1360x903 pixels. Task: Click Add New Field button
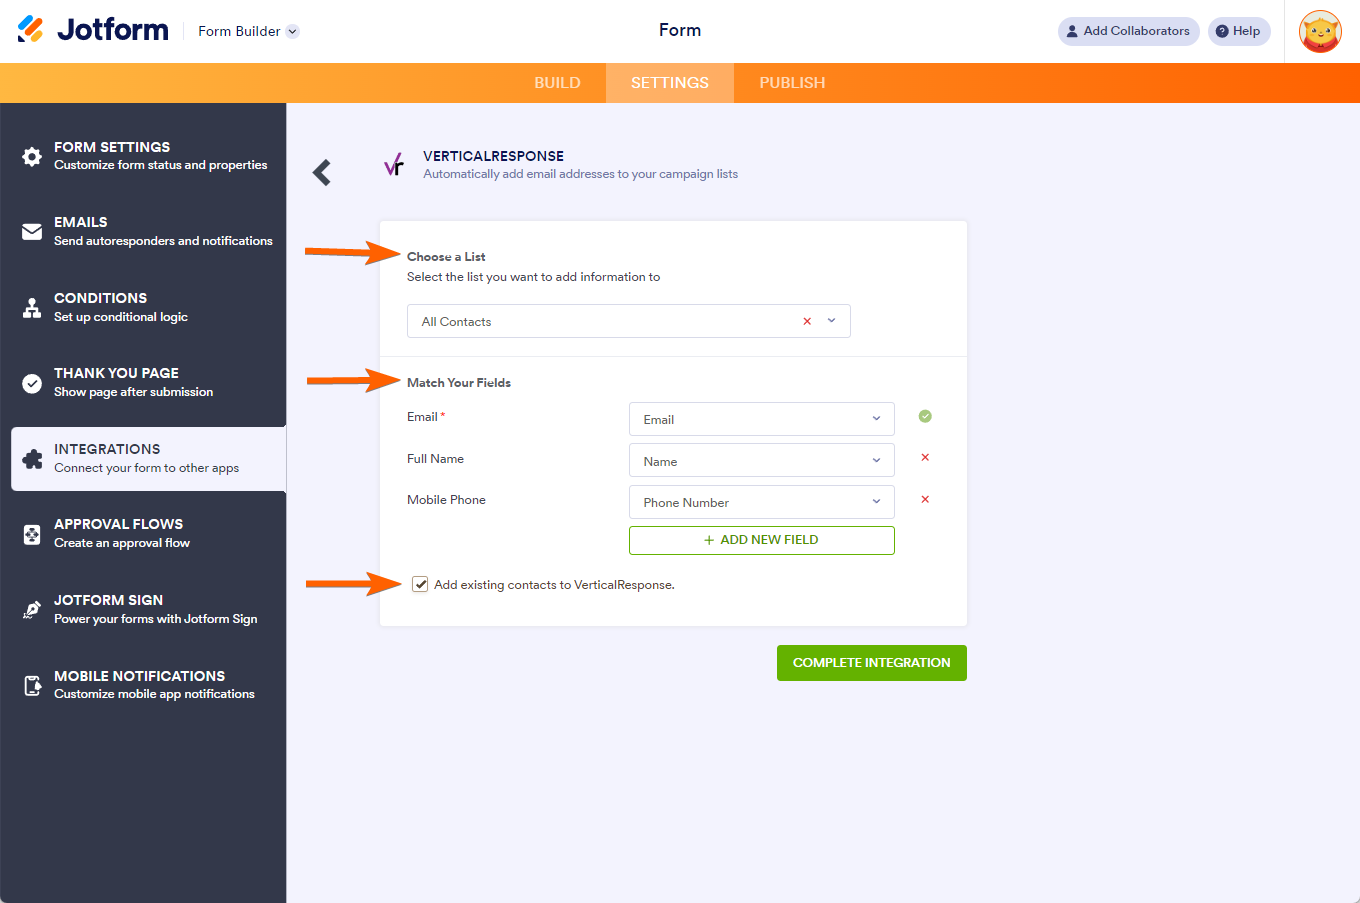(761, 540)
